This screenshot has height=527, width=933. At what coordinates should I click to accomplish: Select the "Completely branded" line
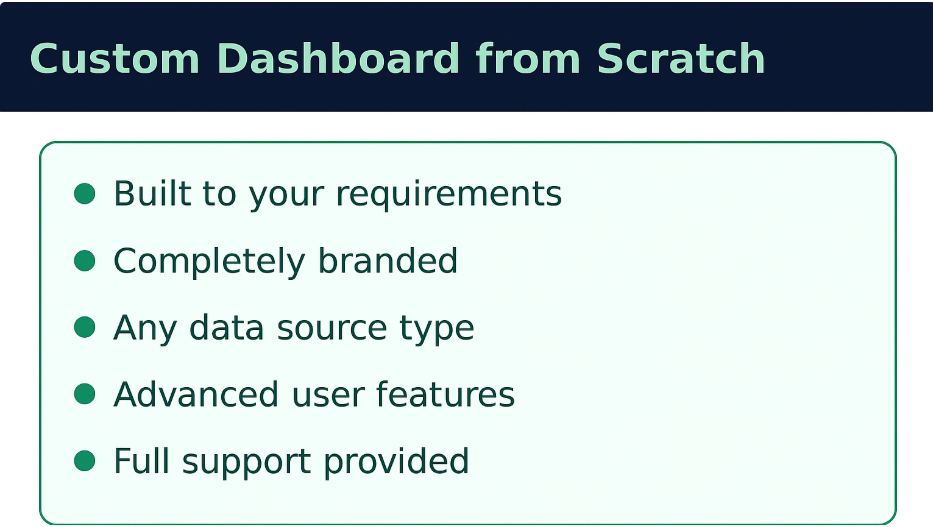285,261
